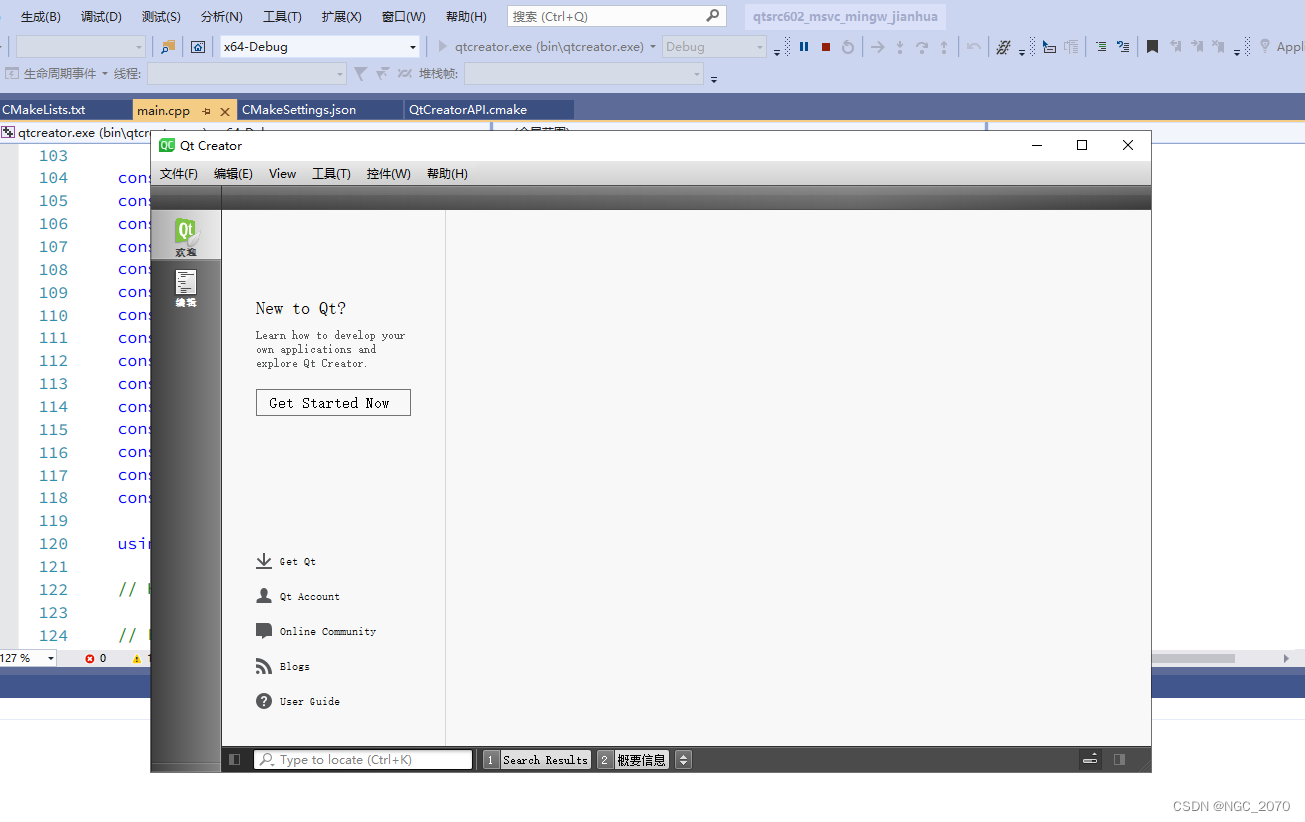Open the Online Community link
The width and height of the screenshot is (1305, 822).
tap(263, 631)
